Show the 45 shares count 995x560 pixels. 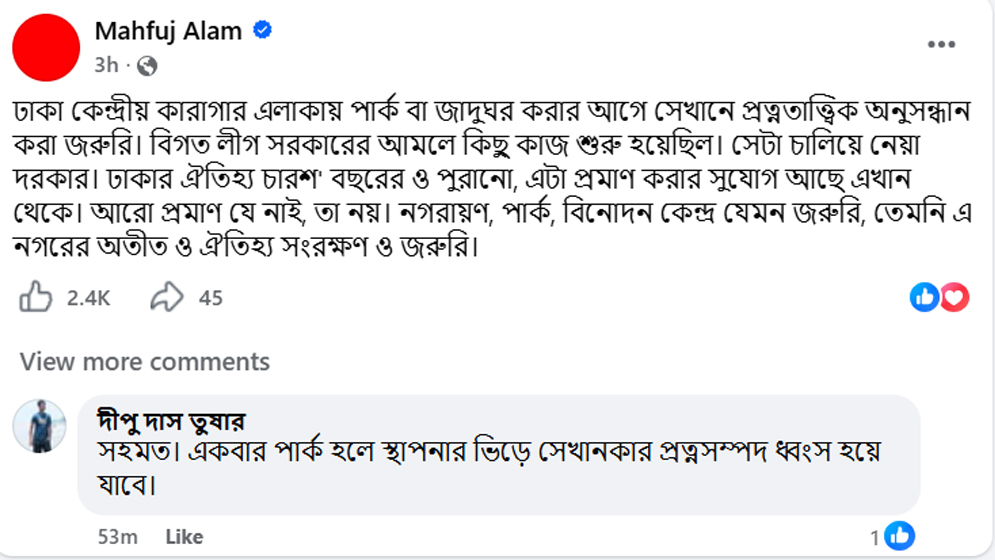tap(211, 298)
